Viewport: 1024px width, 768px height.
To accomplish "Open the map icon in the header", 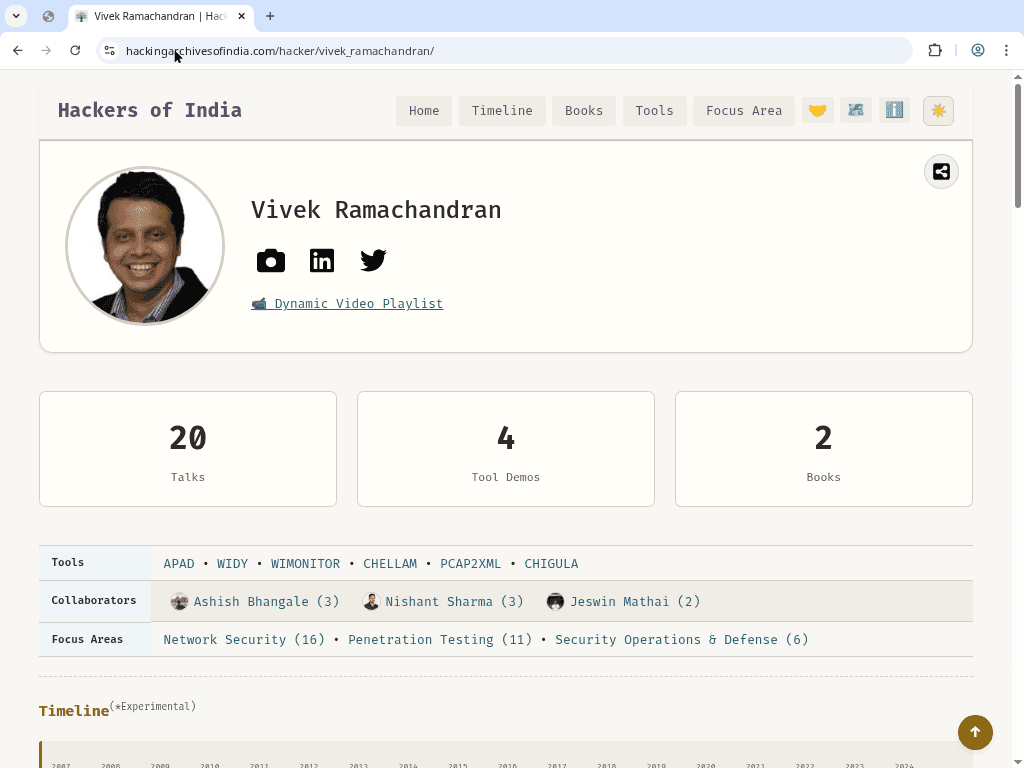I will 856,110.
